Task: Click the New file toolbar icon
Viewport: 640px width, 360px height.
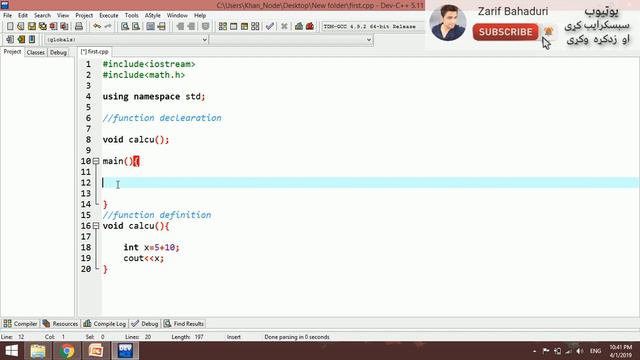Action: (x=10, y=27)
